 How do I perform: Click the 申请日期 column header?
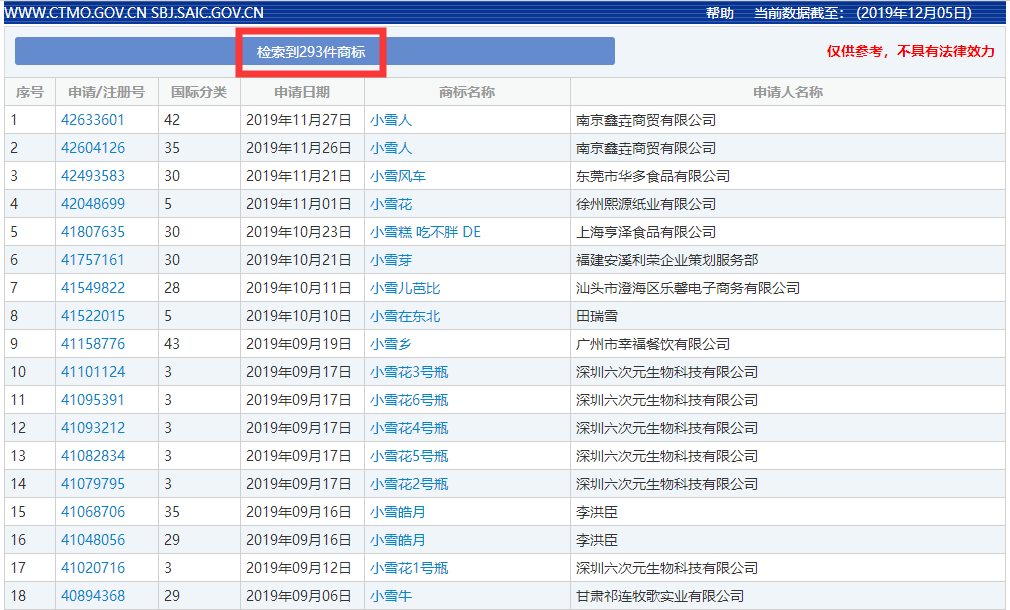[x=302, y=92]
